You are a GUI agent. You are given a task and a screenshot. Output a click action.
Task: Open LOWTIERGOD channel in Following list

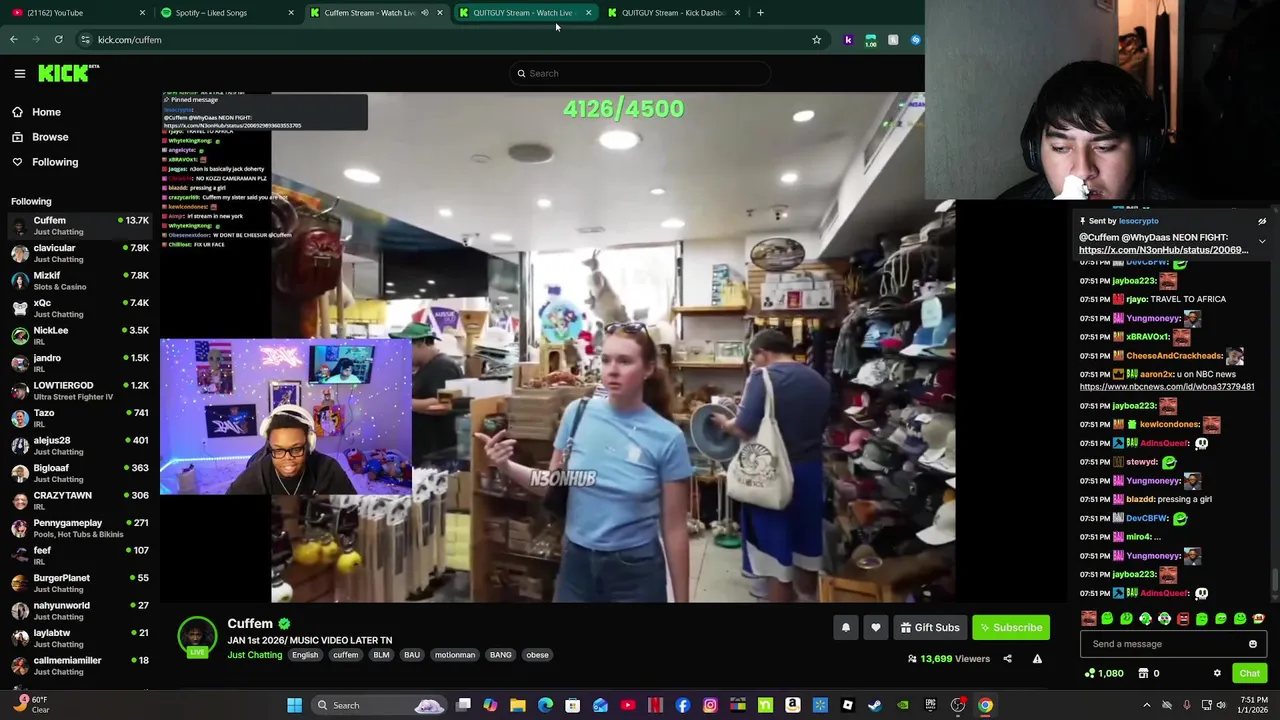tap(80, 391)
